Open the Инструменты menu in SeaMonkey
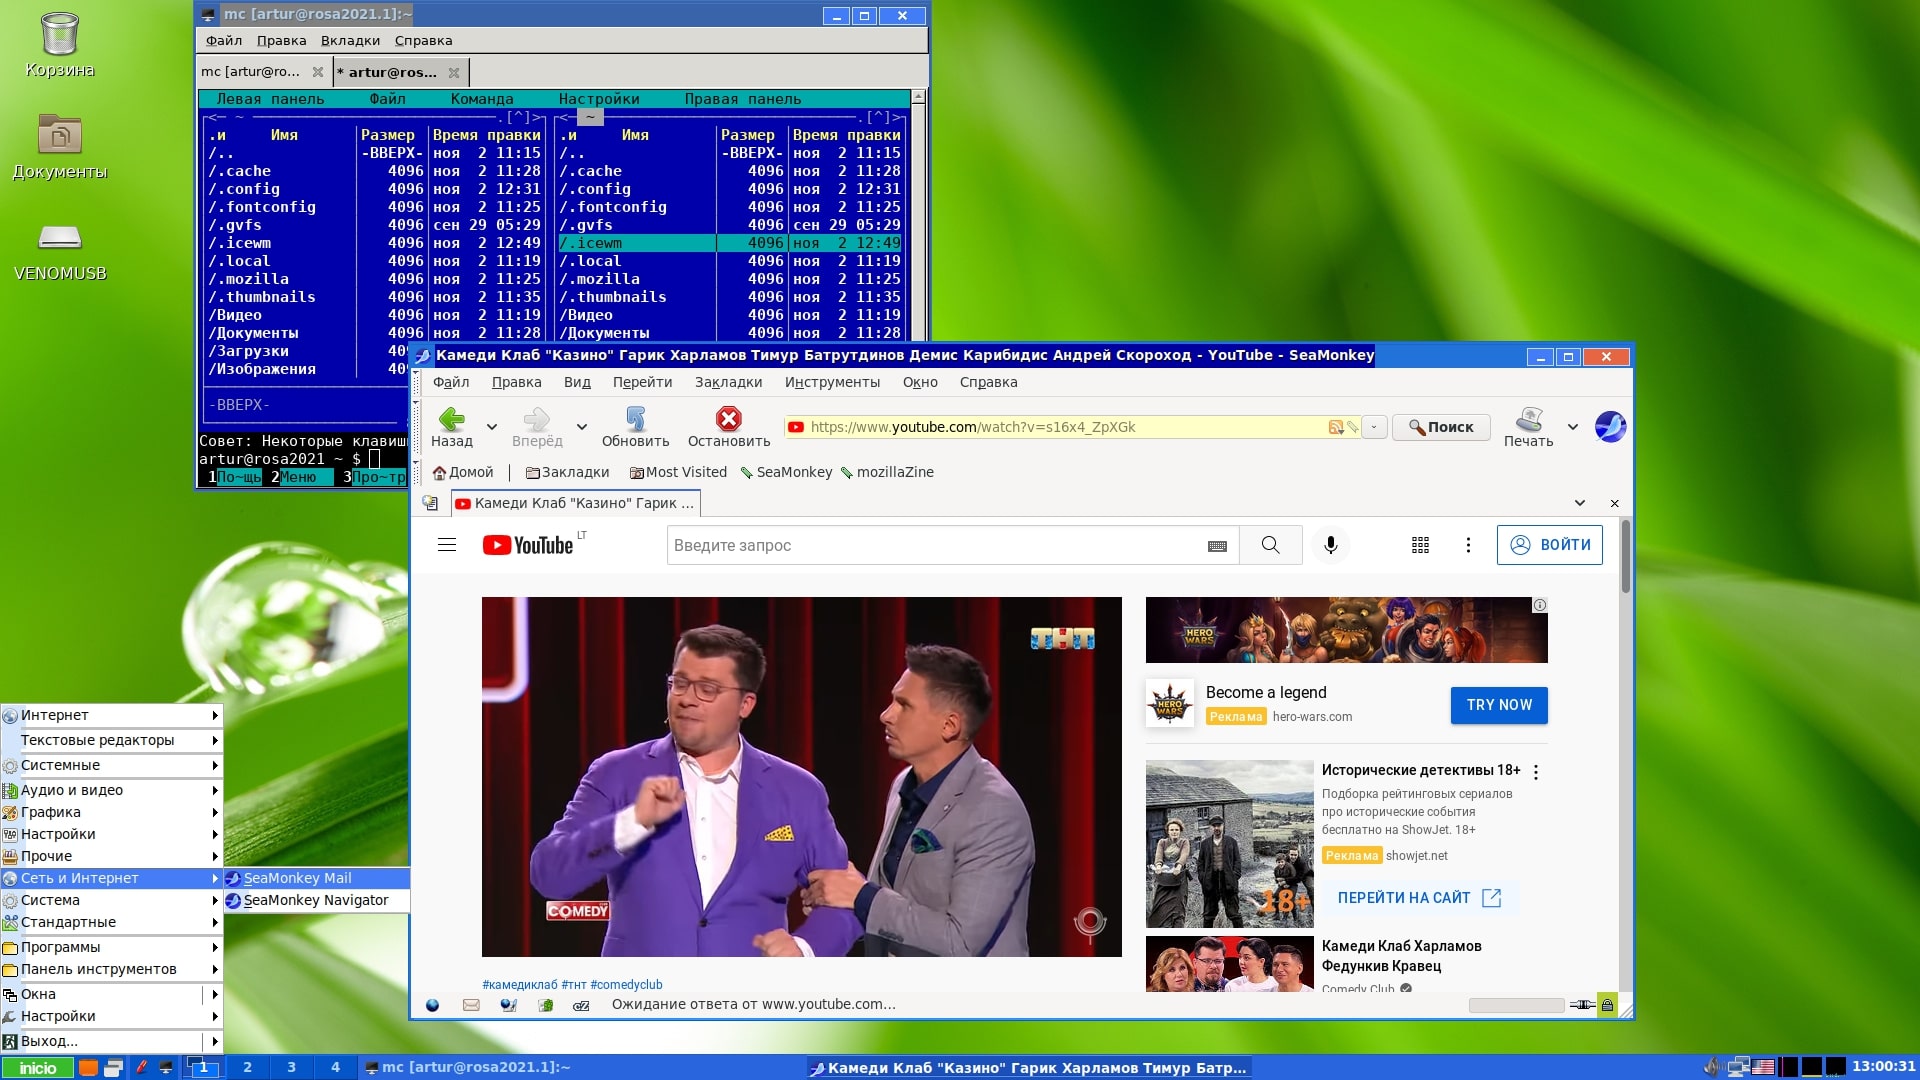Viewport: 1920px width, 1080px height. click(832, 382)
